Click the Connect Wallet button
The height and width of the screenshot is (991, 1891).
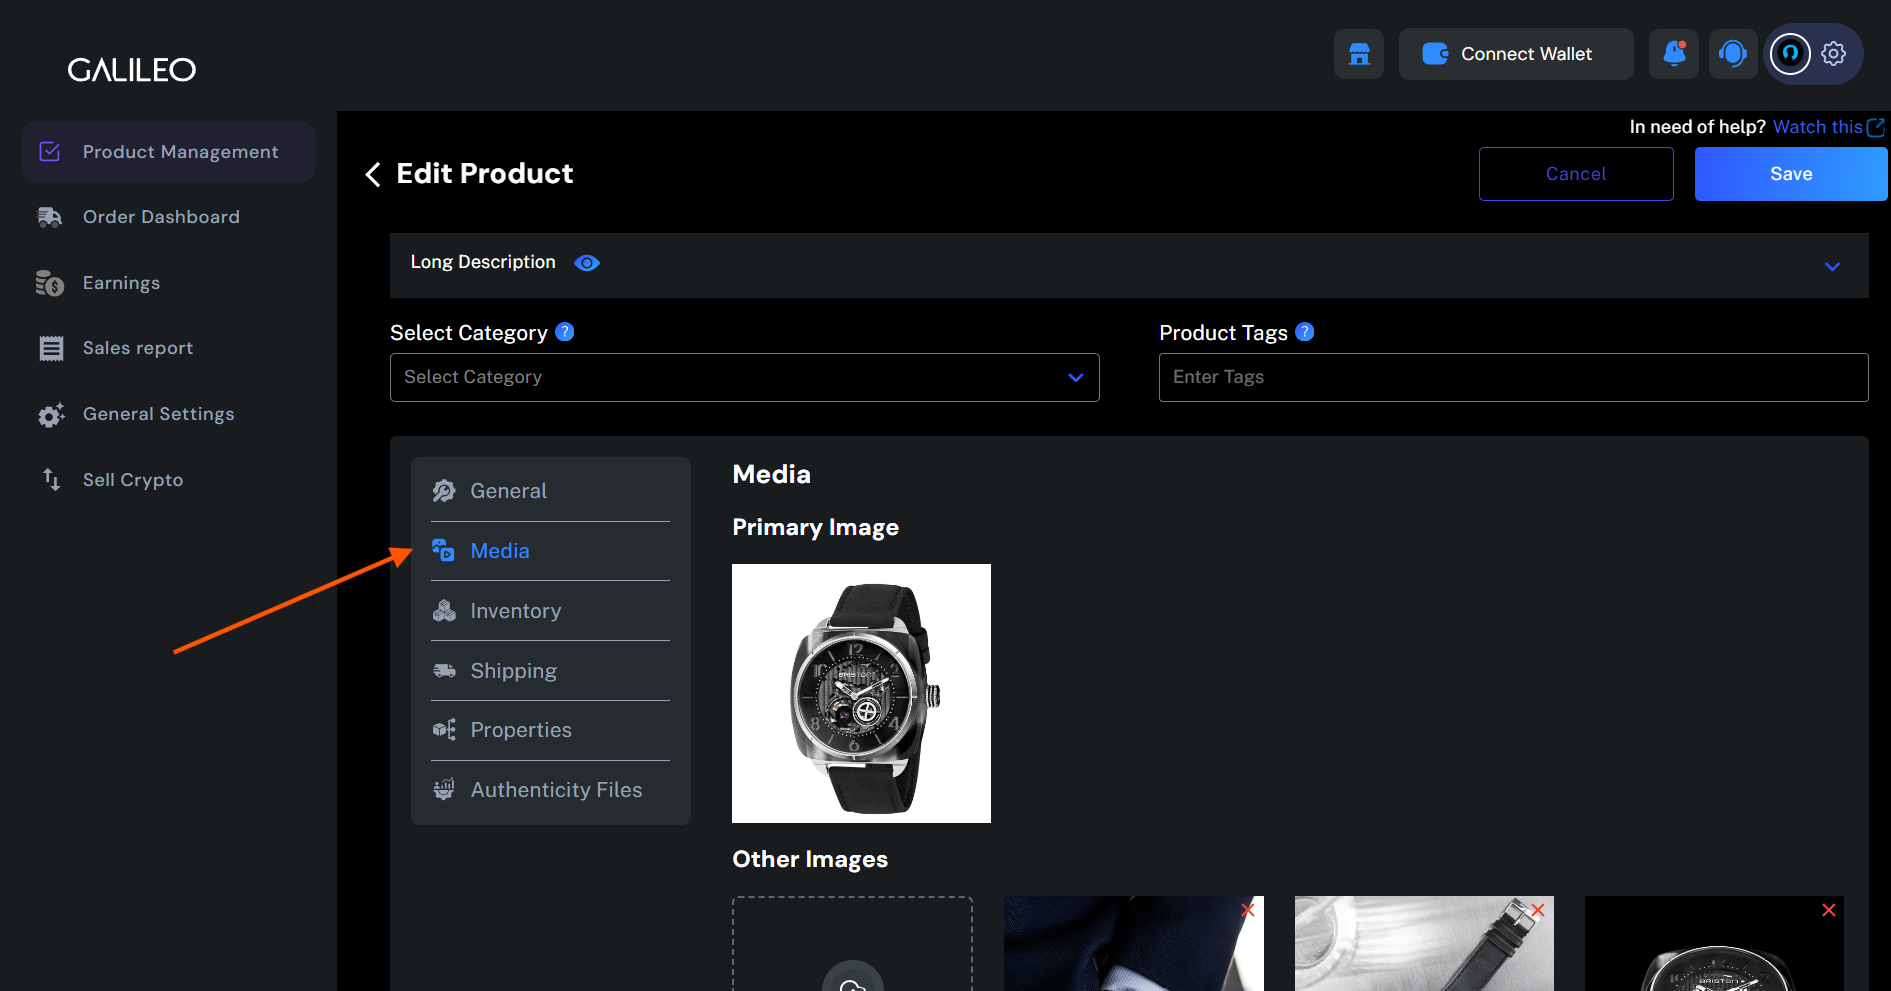[x=1516, y=54]
